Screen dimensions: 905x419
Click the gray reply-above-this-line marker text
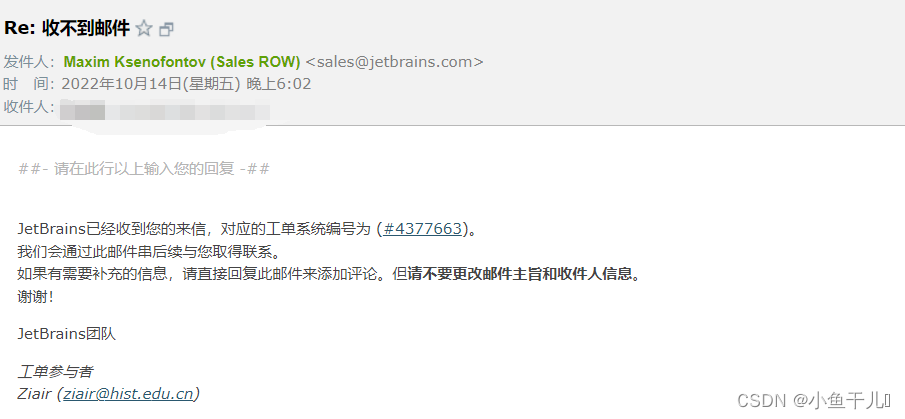[x=144, y=169]
